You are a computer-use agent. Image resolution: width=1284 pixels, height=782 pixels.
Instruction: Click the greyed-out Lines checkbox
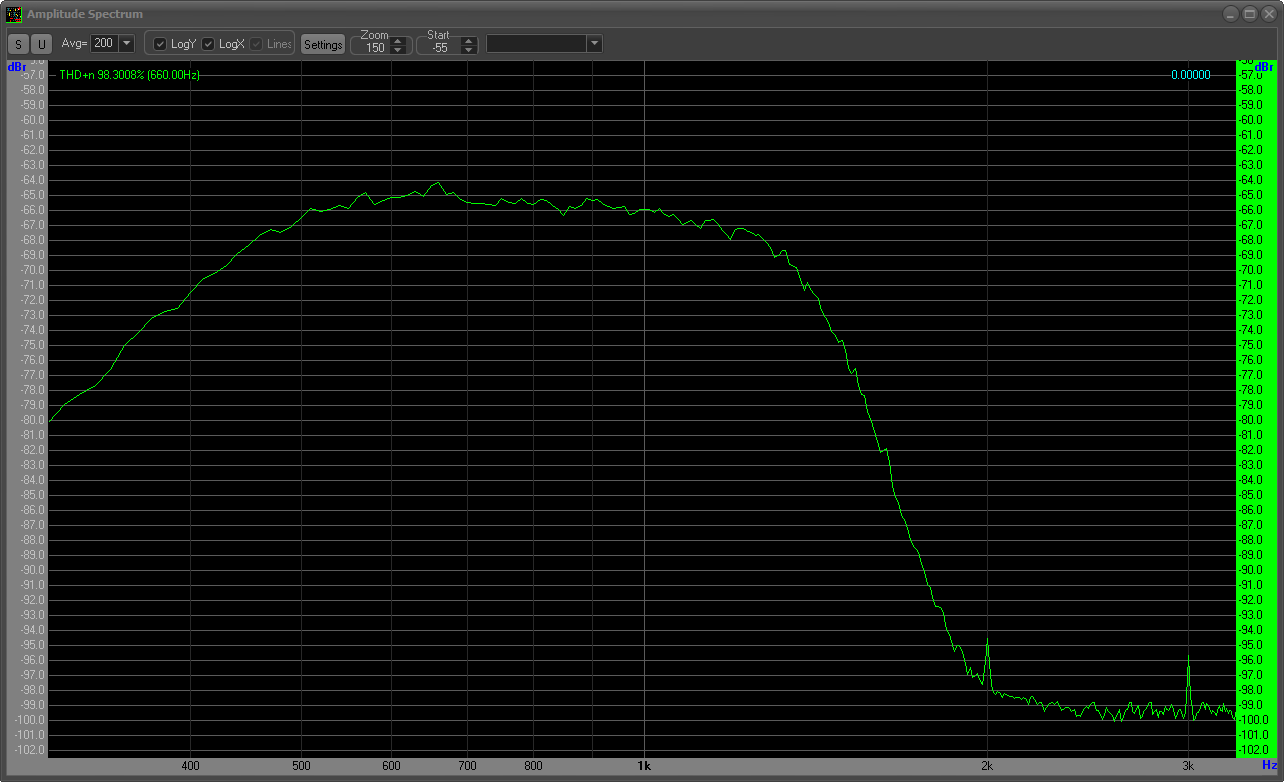pyautogui.click(x=256, y=44)
